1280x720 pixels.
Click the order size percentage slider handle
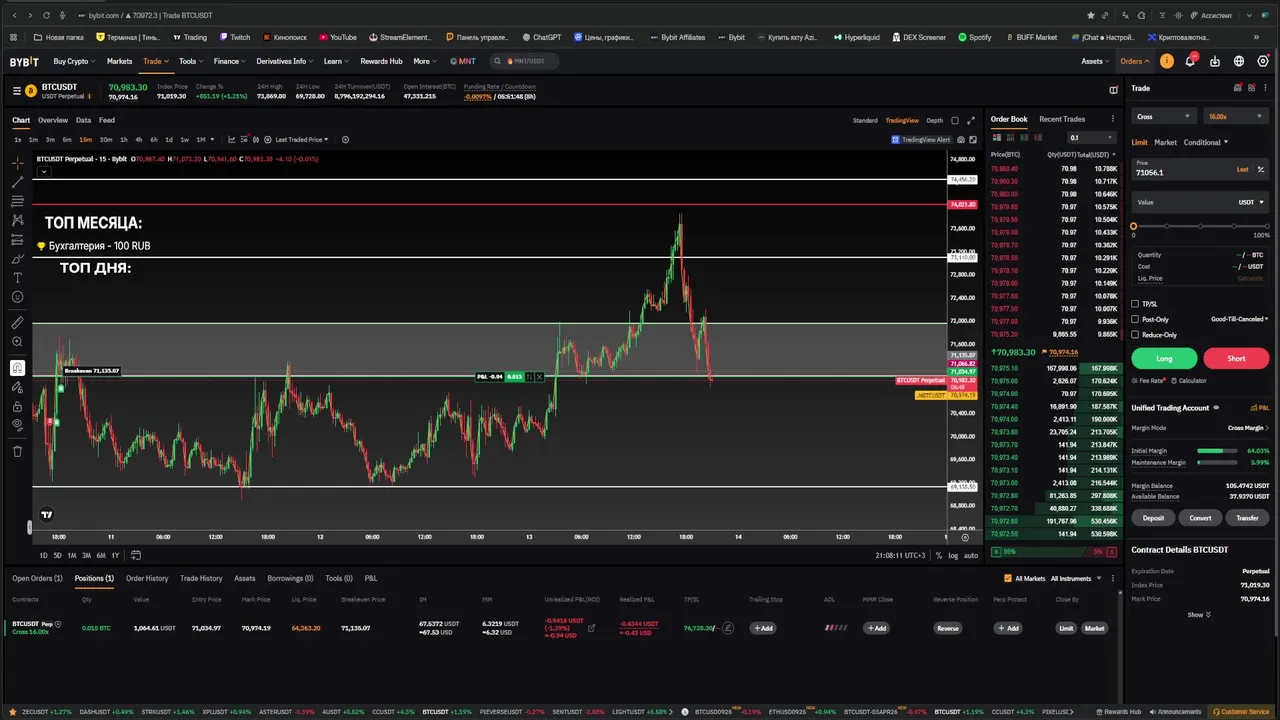1133,226
